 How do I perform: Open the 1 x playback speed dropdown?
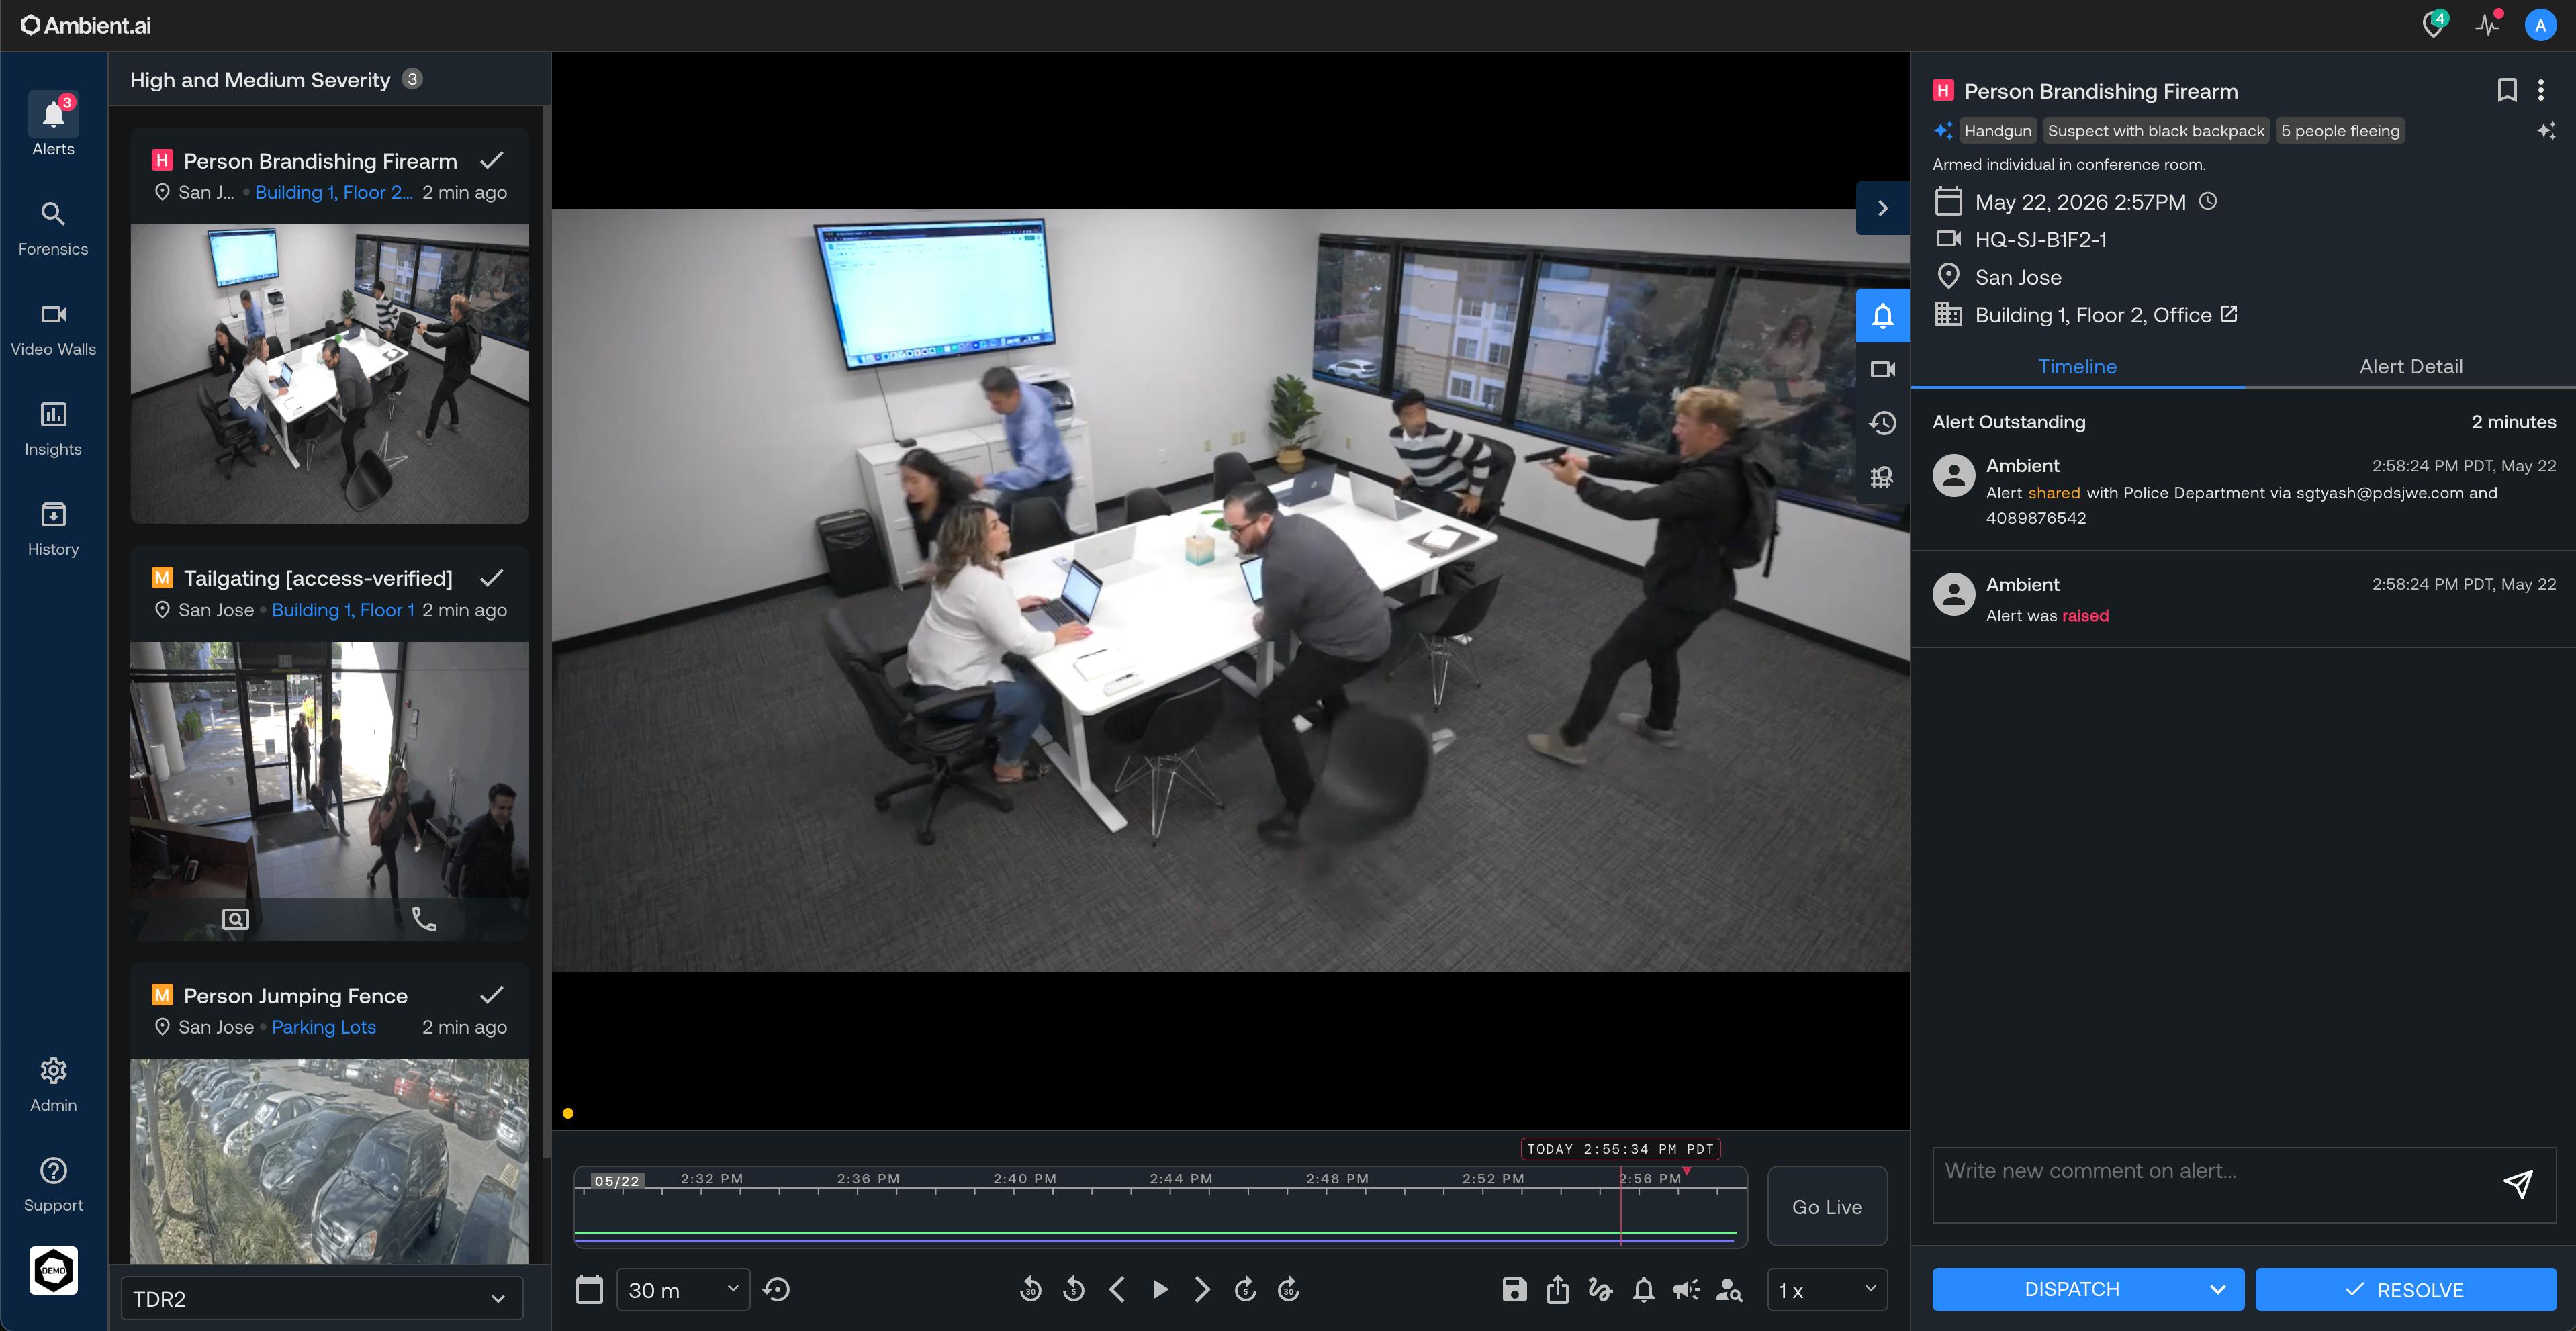[x=1827, y=1290]
